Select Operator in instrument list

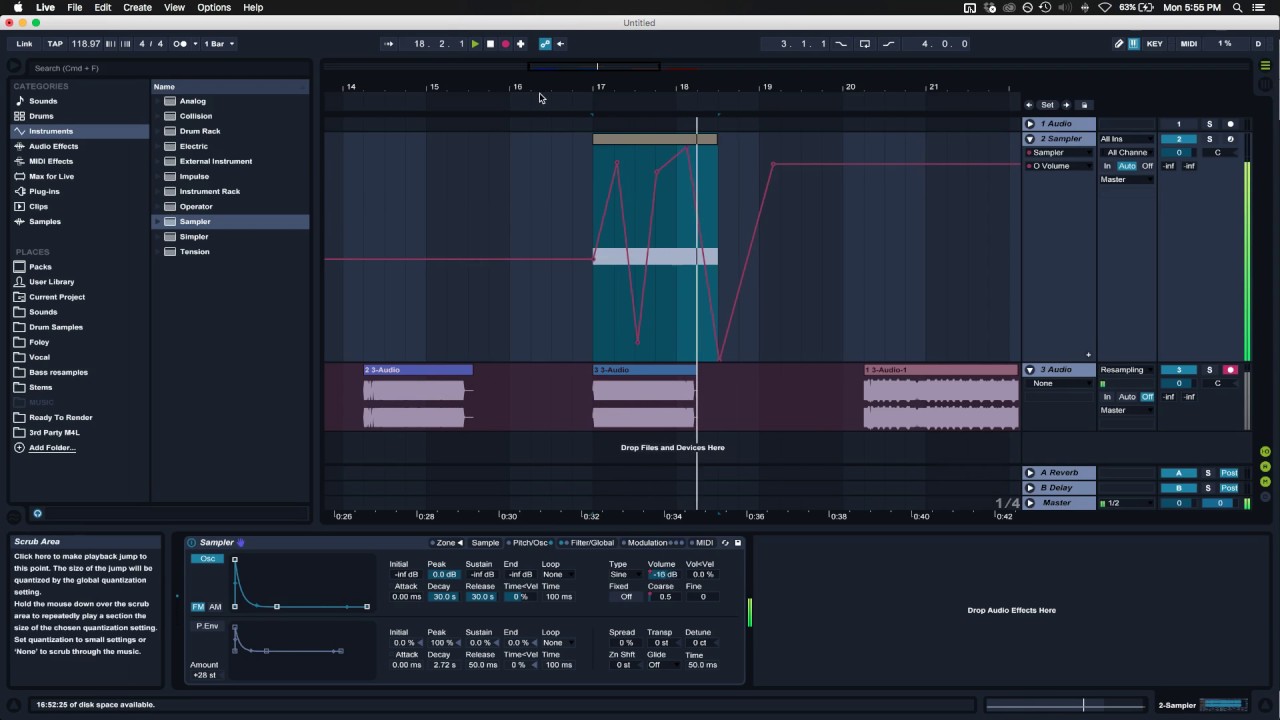[x=196, y=206]
